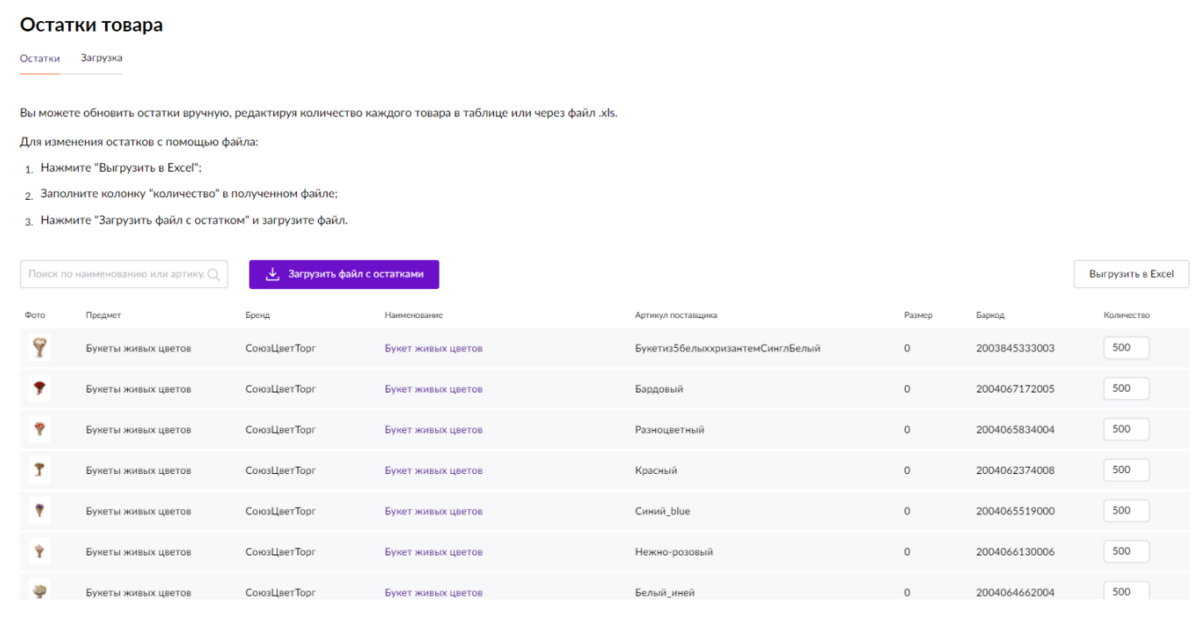Switch to the Загрузка tab
Screen dimensions: 1200x636
(x=101, y=58)
